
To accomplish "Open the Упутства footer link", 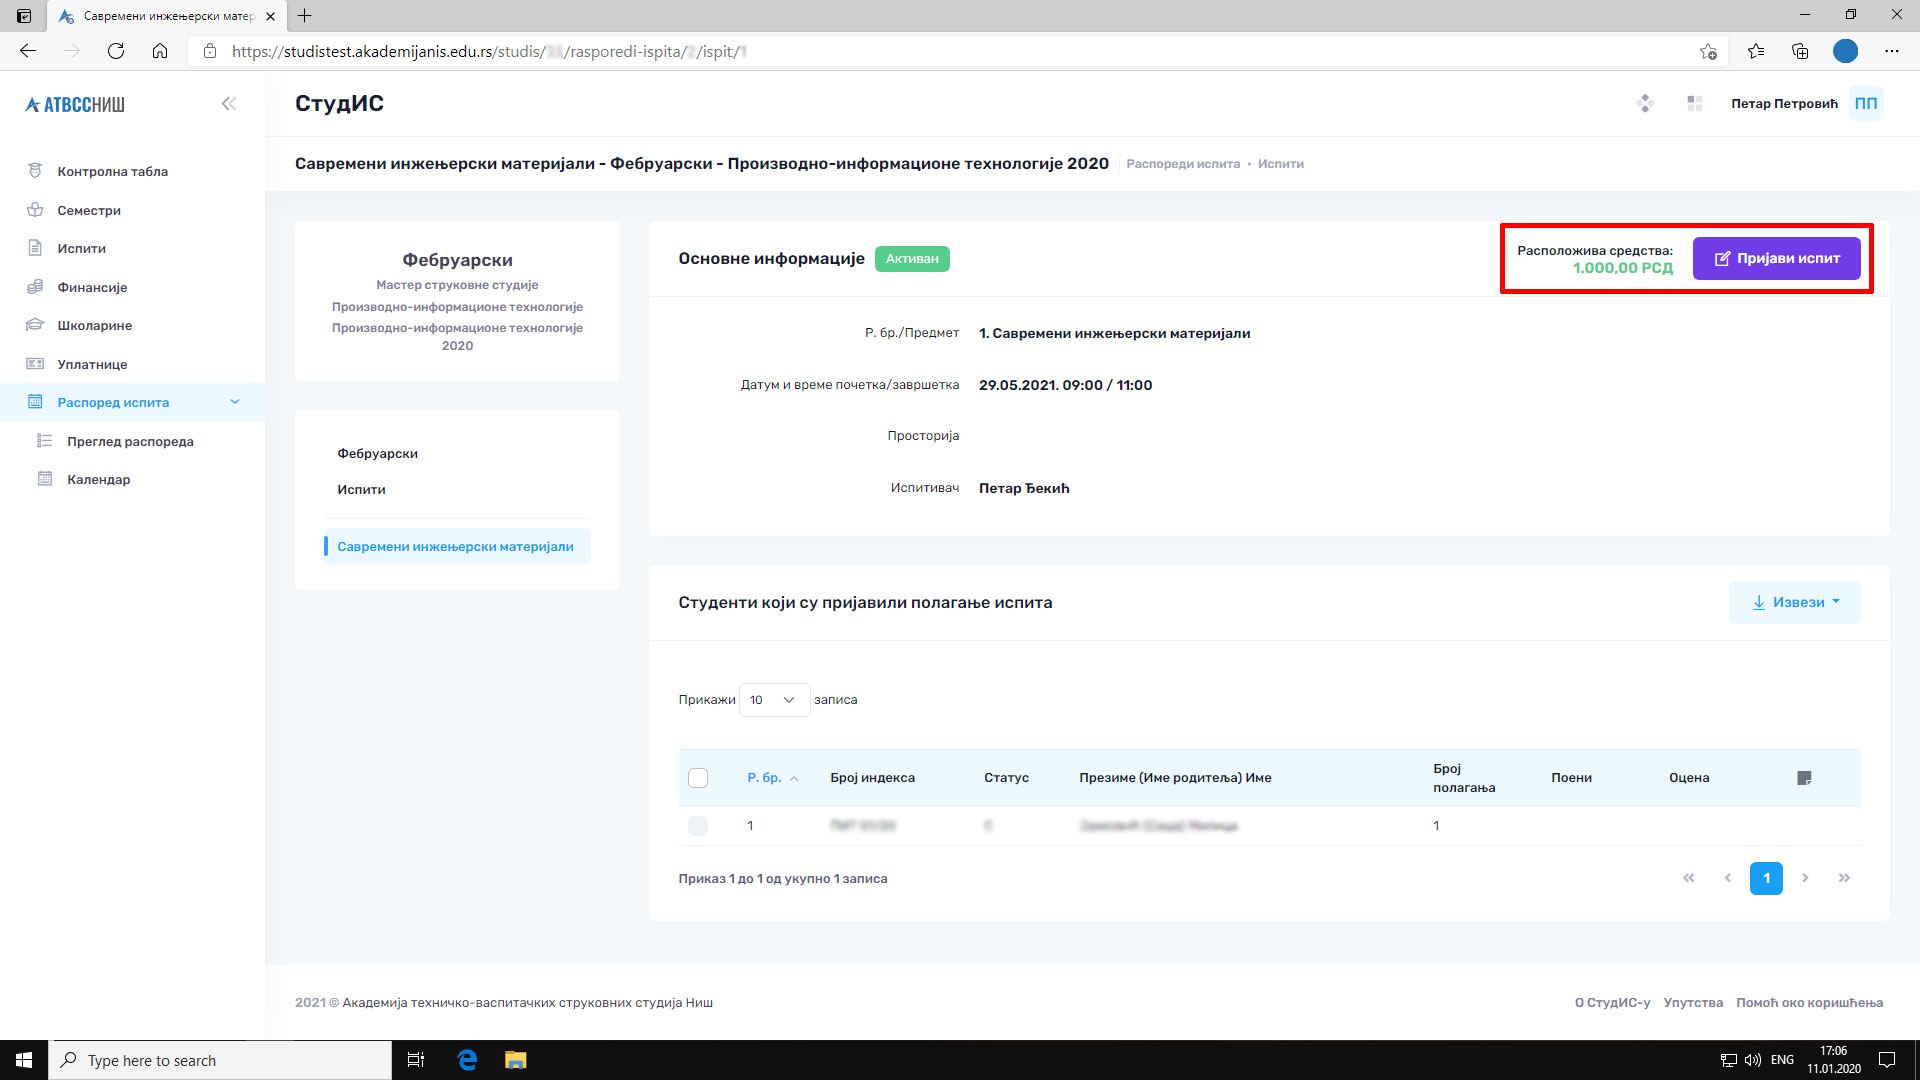I will pos(1693,1003).
